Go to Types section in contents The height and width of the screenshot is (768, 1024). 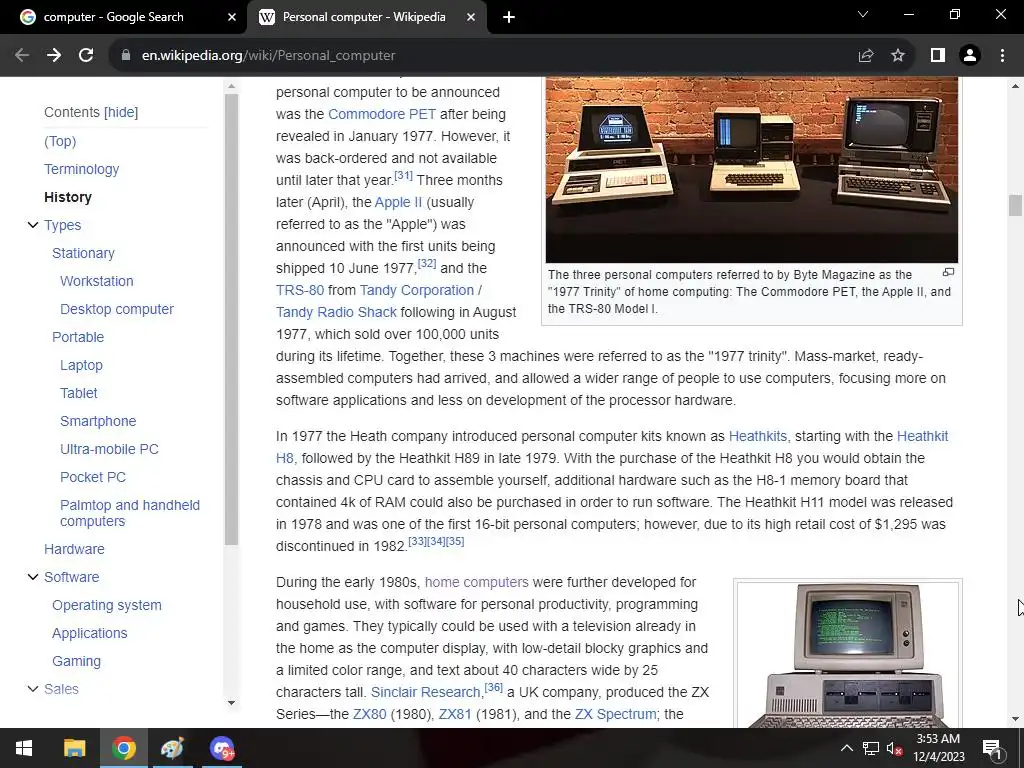[x=63, y=225]
